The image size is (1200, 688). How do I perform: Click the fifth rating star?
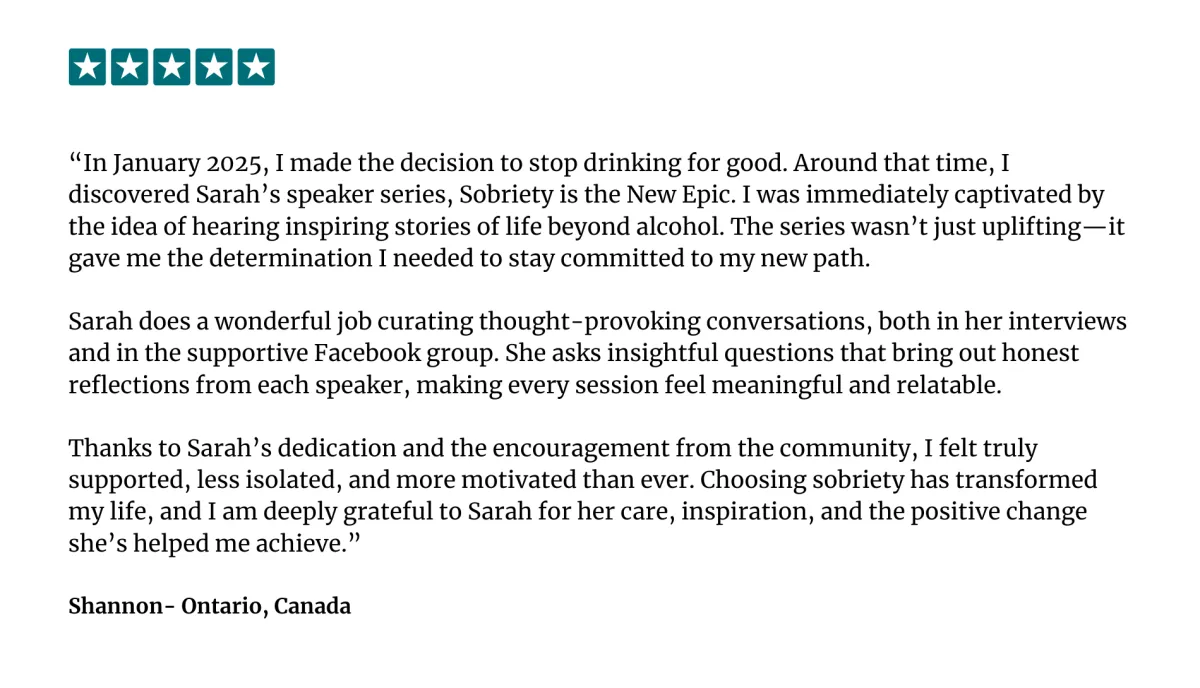[x=256, y=67]
